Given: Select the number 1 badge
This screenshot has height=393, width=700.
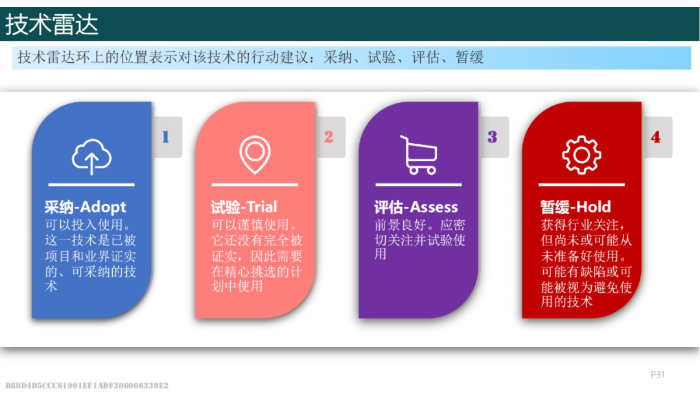Looking at the screenshot, I should pyautogui.click(x=167, y=137).
